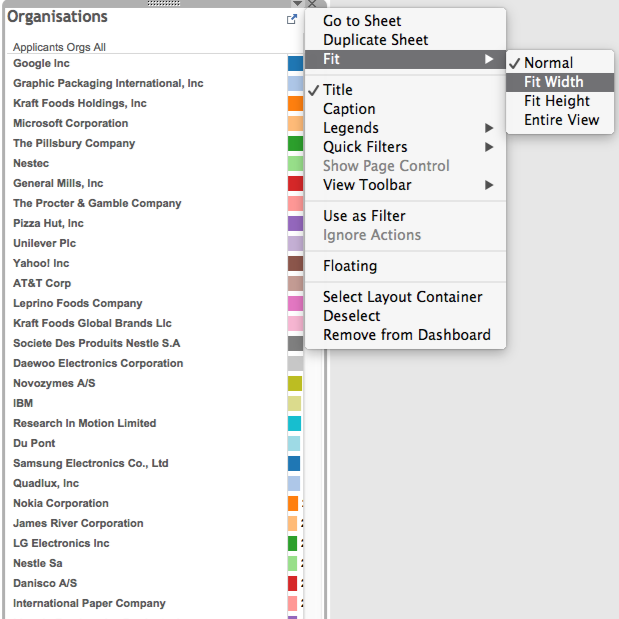
Task: Select Kraft Foods Global Brands Llc row
Action: tap(92, 323)
